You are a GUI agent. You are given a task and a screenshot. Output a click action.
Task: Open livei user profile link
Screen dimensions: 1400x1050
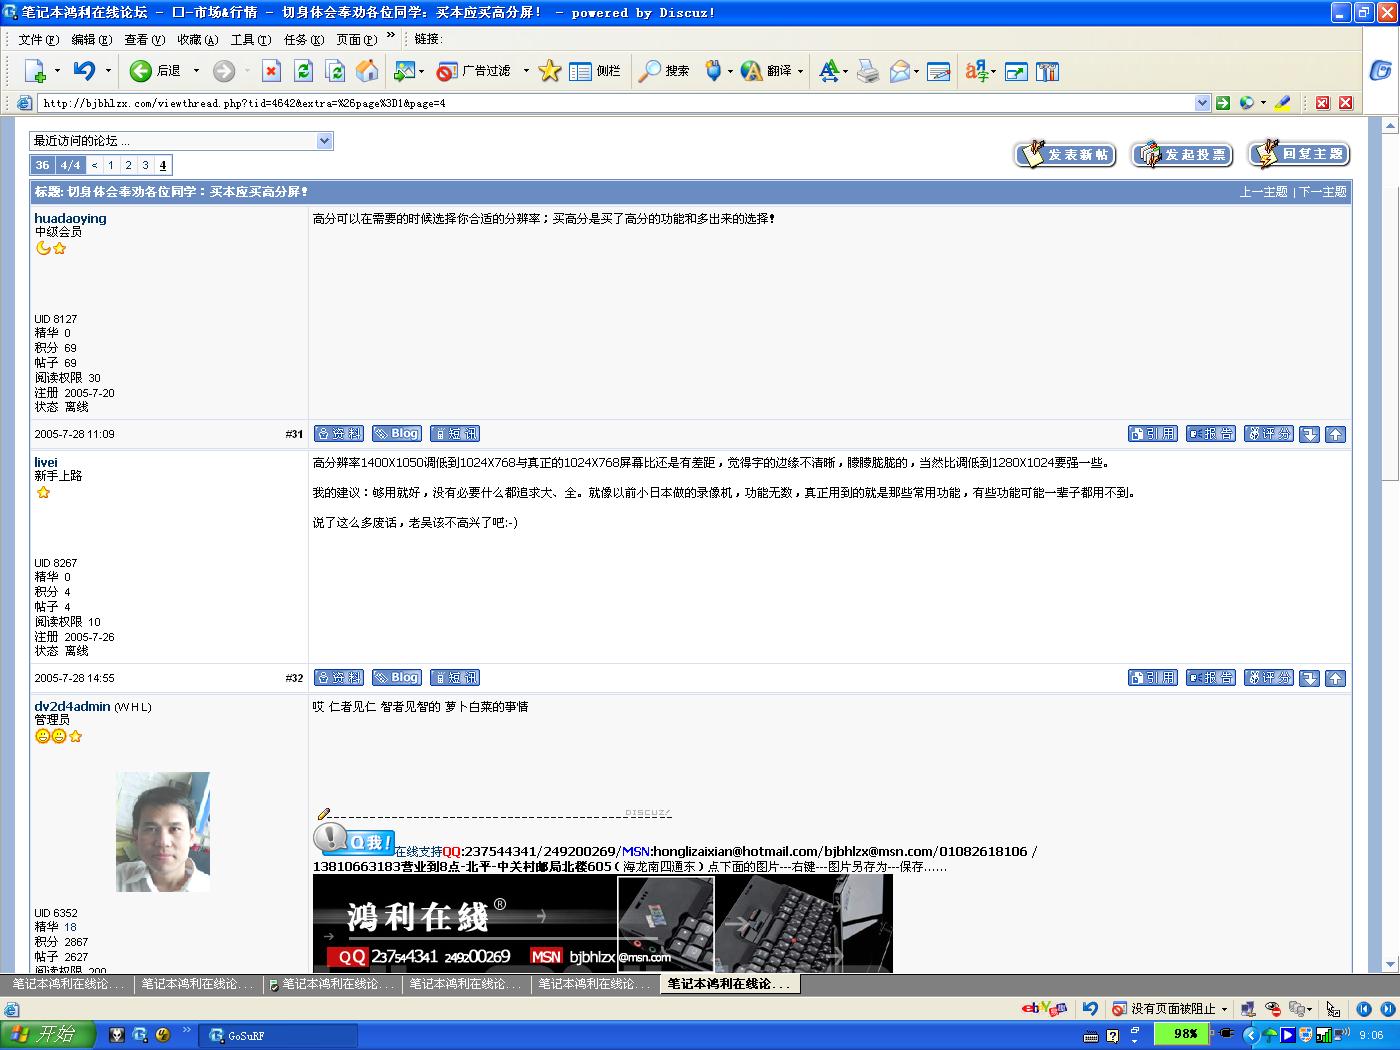(46, 462)
